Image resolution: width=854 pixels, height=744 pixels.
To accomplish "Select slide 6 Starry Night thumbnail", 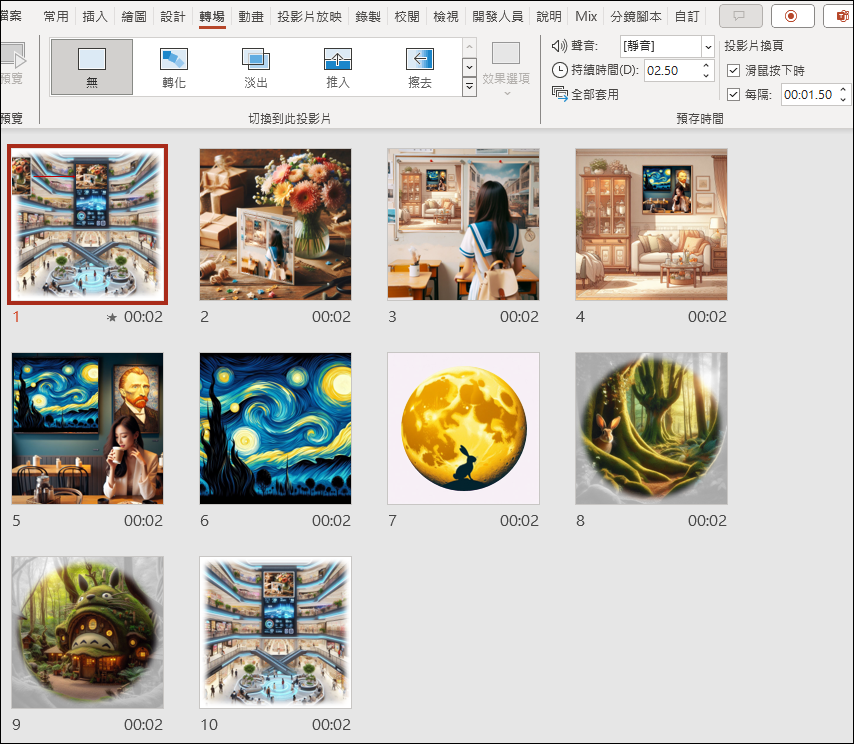I will point(276,428).
